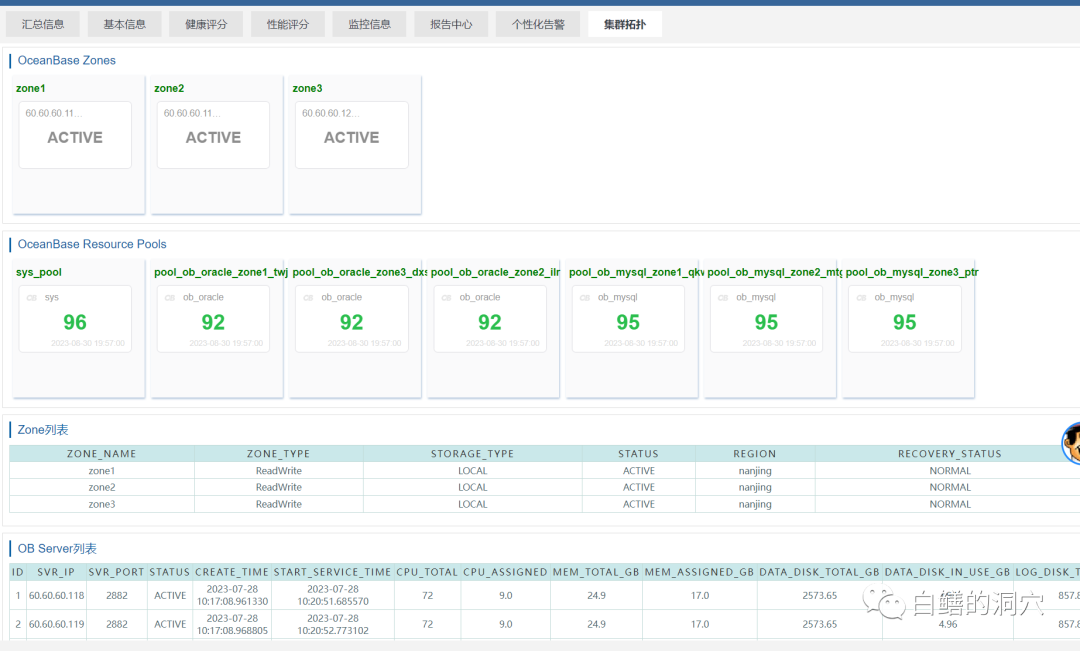
Task: Open the 报告中心 tab
Action: (x=451, y=24)
